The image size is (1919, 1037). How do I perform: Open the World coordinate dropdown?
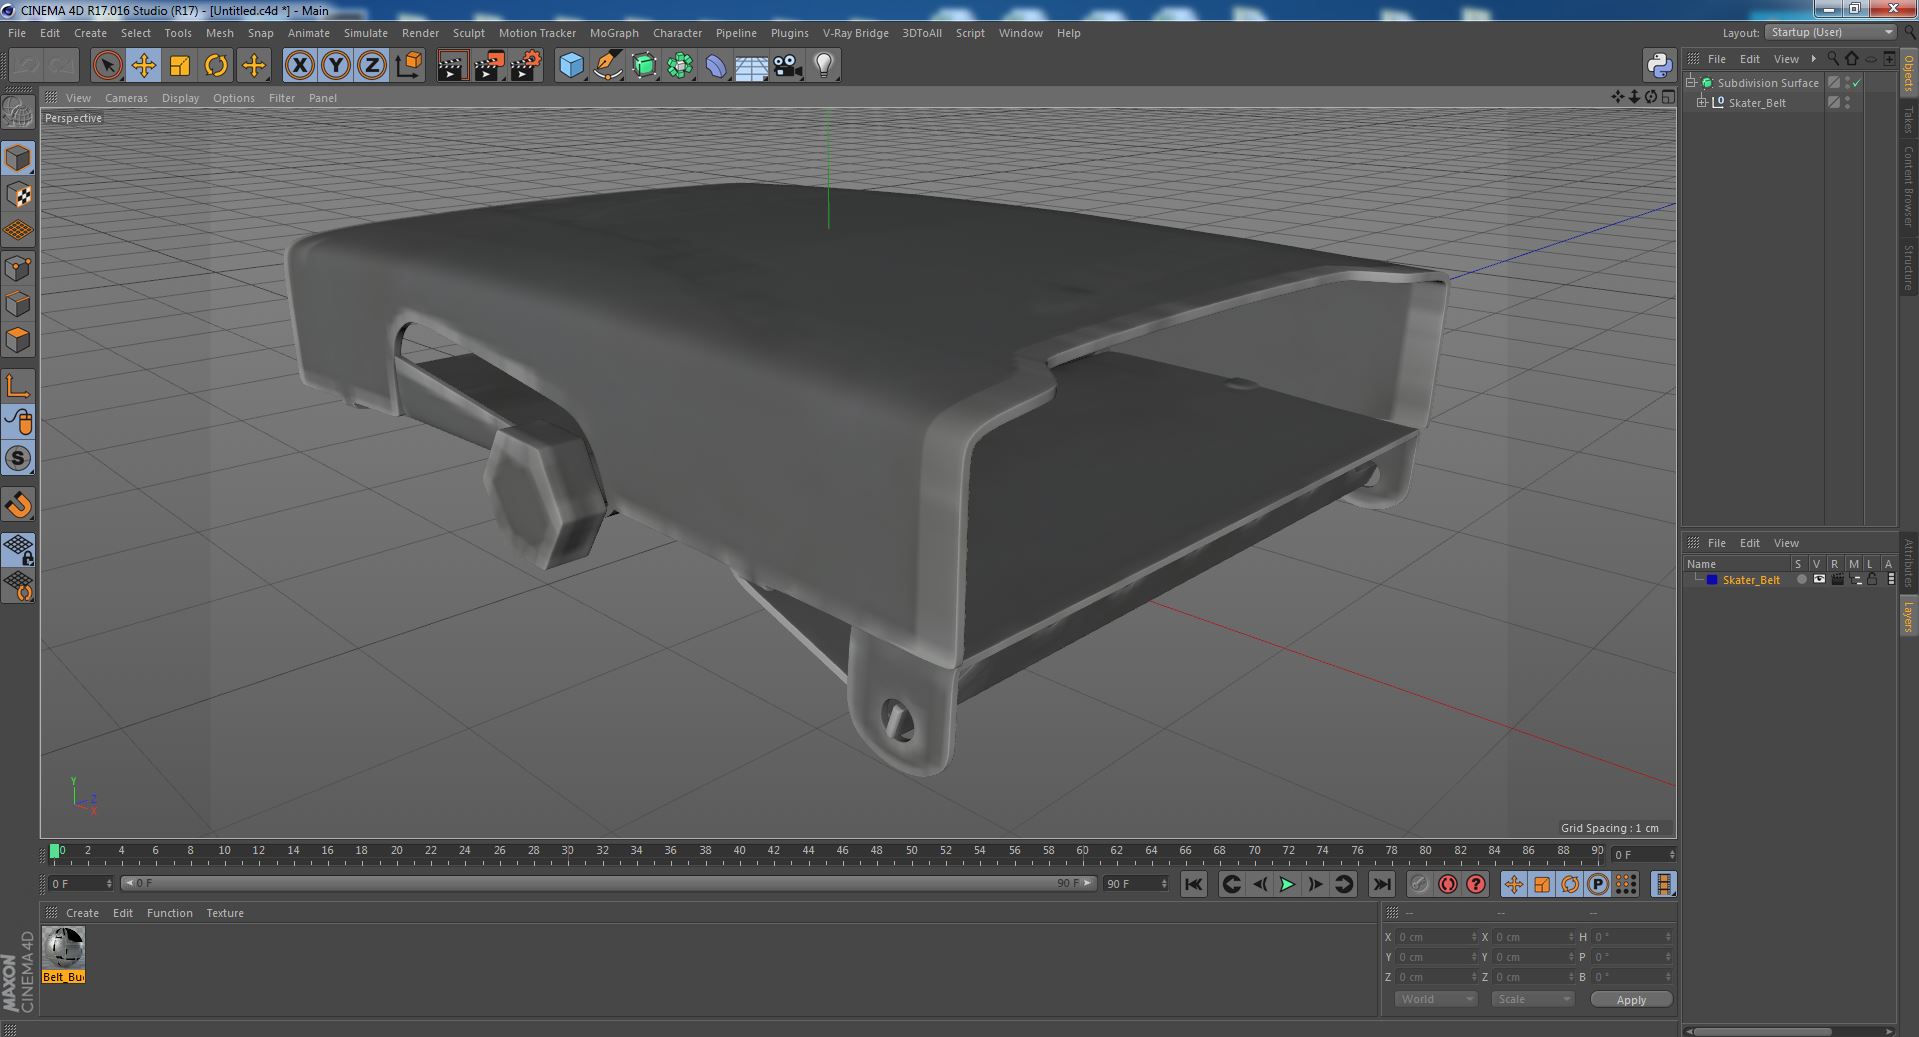(1436, 999)
